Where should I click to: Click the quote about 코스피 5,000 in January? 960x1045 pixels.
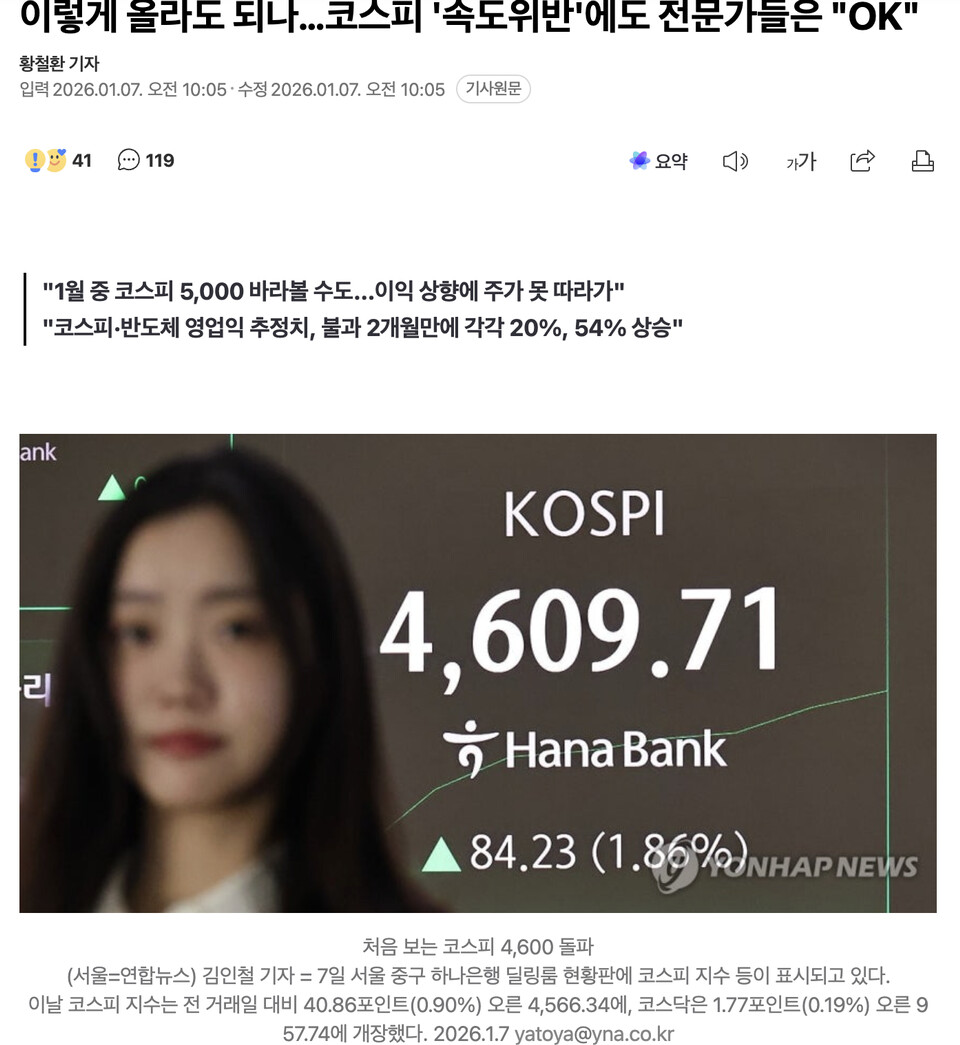pyautogui.click(x=333, y=291)
